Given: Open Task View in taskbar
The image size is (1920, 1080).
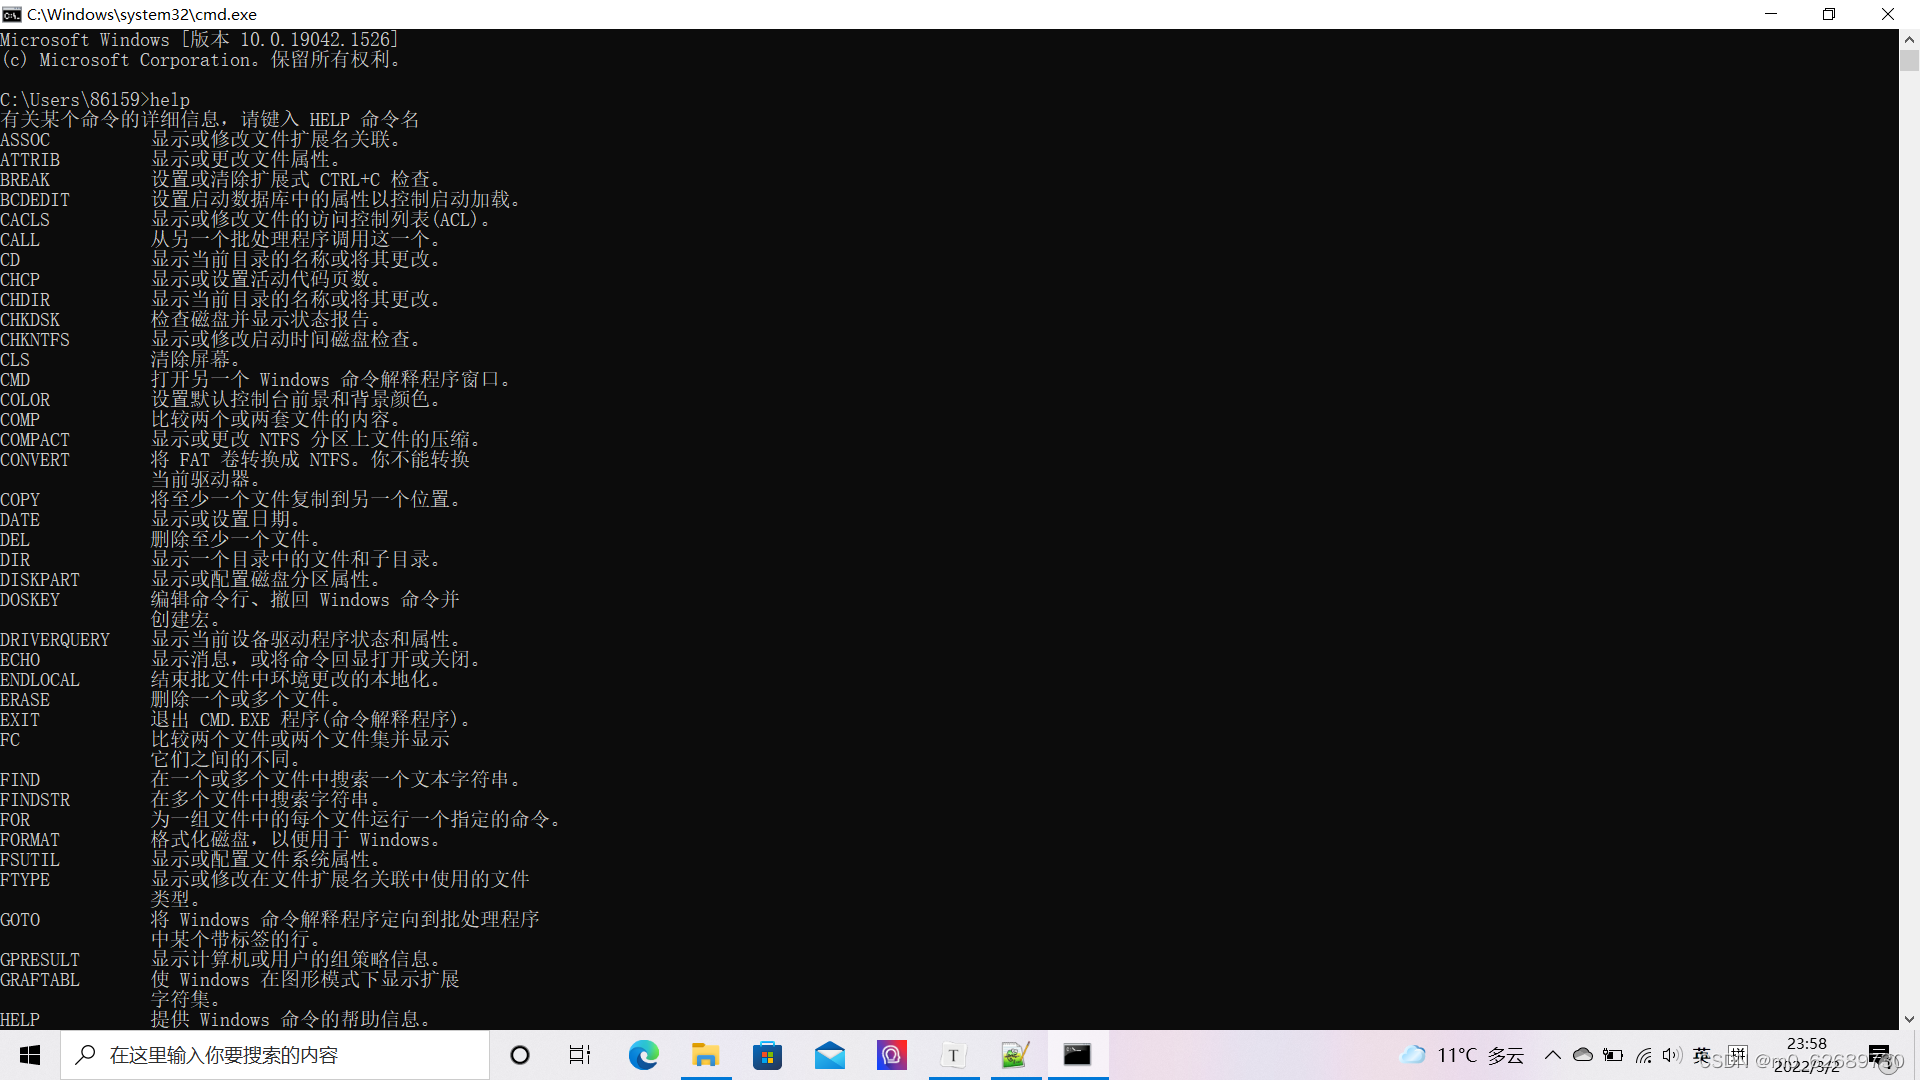Looking at the screenshot, I should [580, 1055].
